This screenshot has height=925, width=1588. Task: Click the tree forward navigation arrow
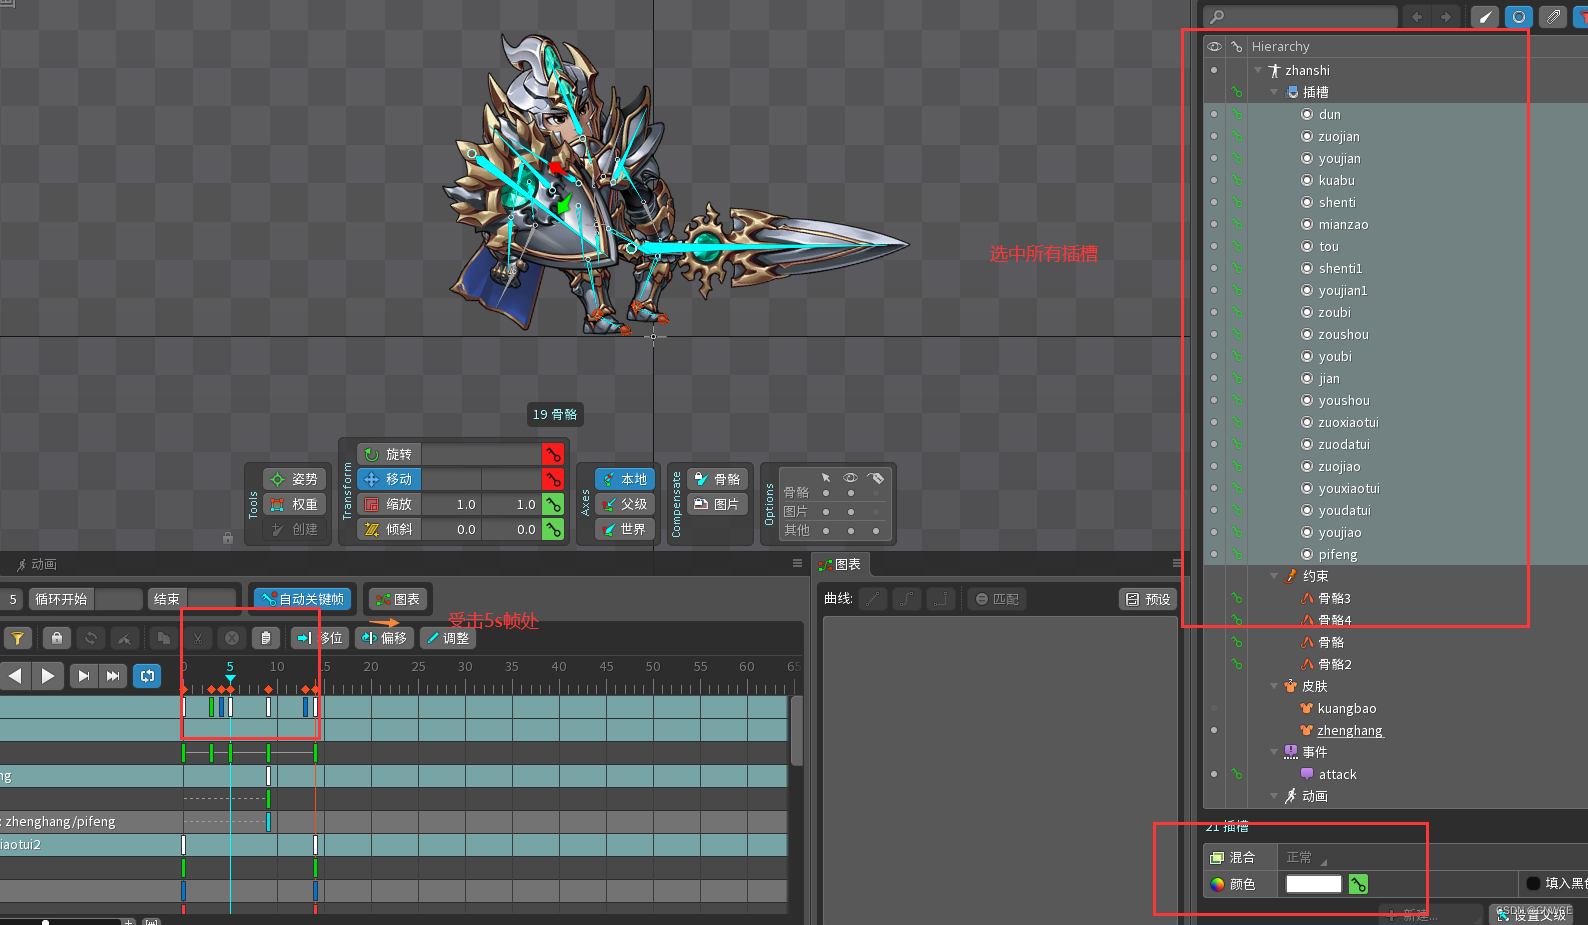point(1446,16)
